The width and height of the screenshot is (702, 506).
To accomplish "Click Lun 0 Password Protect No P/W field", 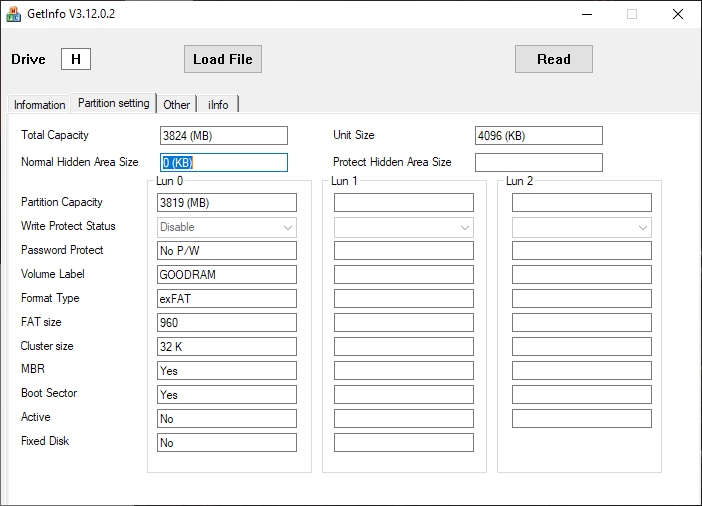I will point(227,250).
